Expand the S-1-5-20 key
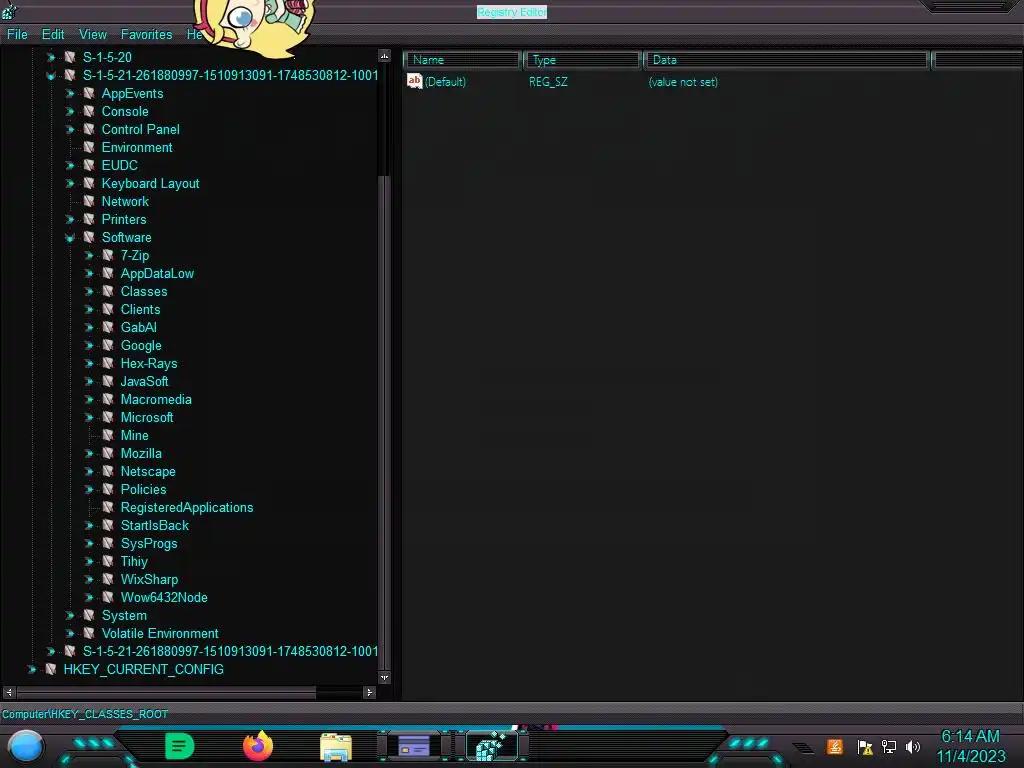This screenshot has width=1024, height=768. (x=51, y=57)
